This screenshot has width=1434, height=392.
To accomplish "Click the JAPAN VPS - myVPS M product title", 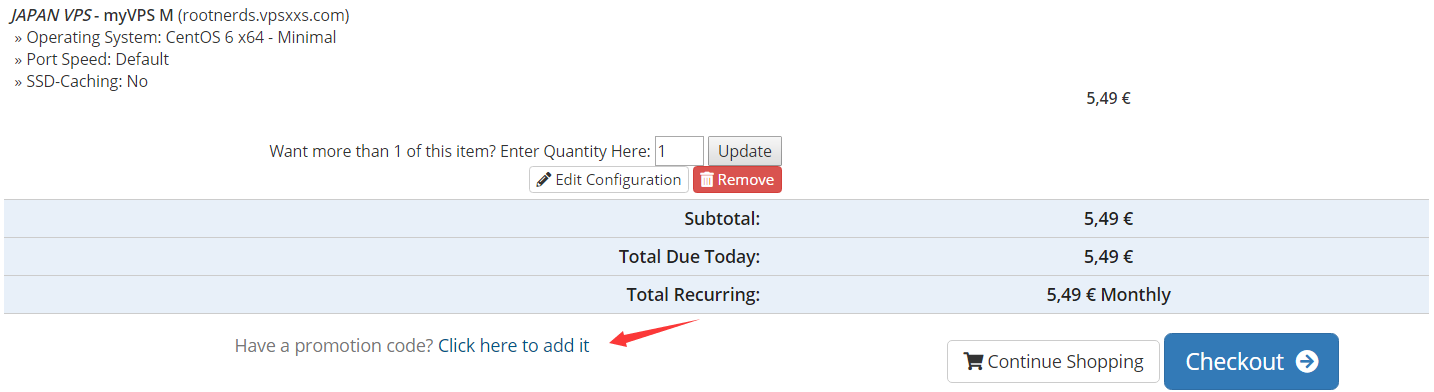I will coord(180,16).
